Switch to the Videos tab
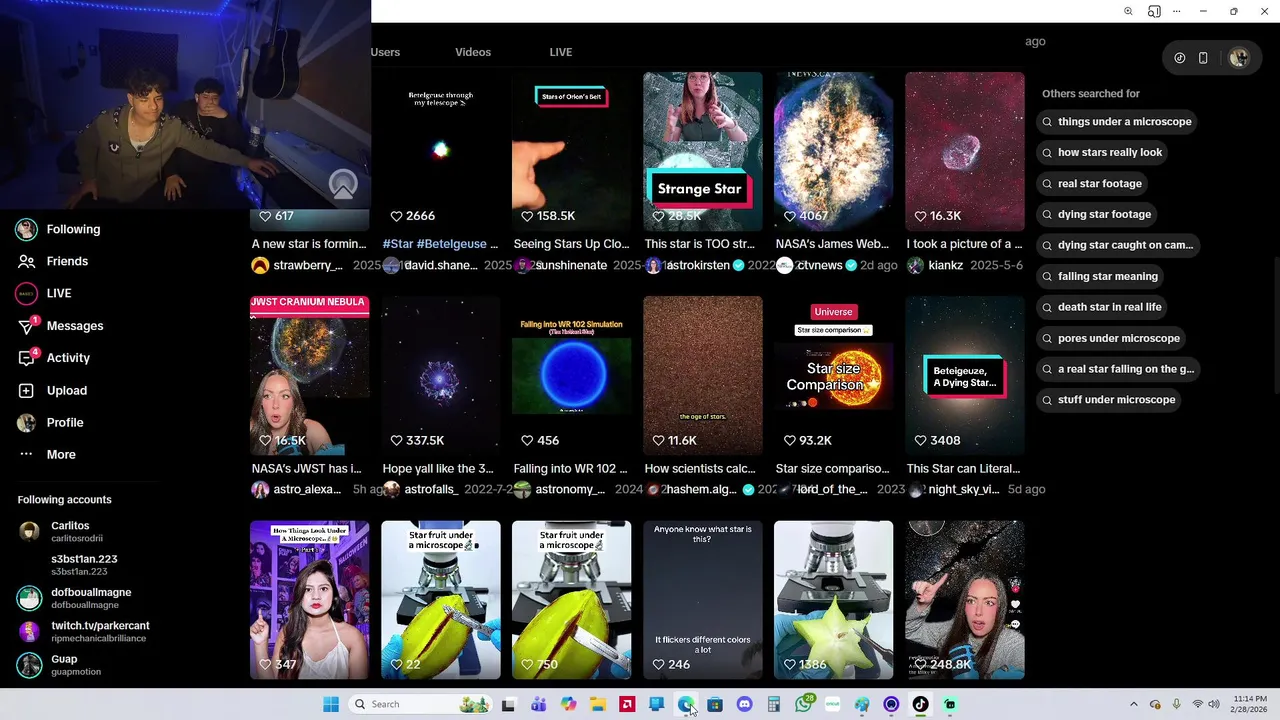 click(x=473, y=52)
